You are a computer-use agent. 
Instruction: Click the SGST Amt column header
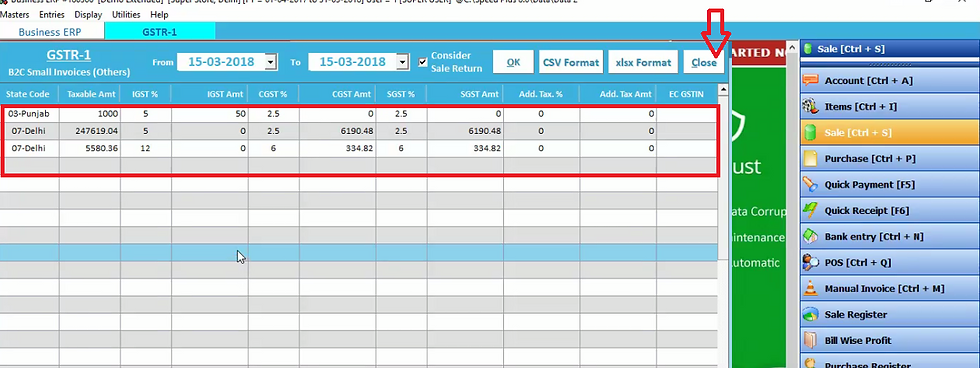click(465, 94)
